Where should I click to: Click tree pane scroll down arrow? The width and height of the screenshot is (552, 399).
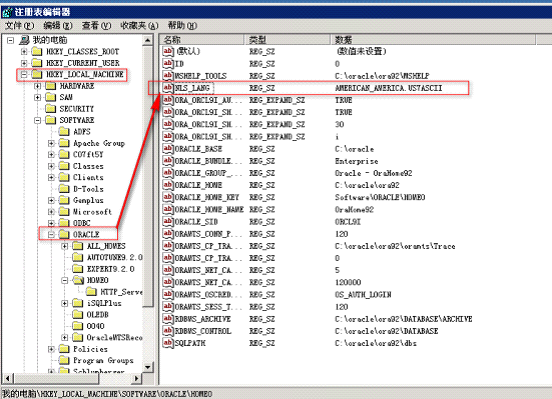(x=148, y=367)
